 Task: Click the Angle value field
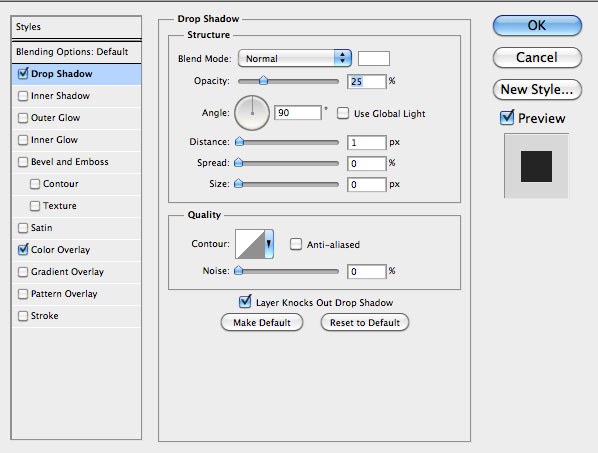click(x=298, y=113)
